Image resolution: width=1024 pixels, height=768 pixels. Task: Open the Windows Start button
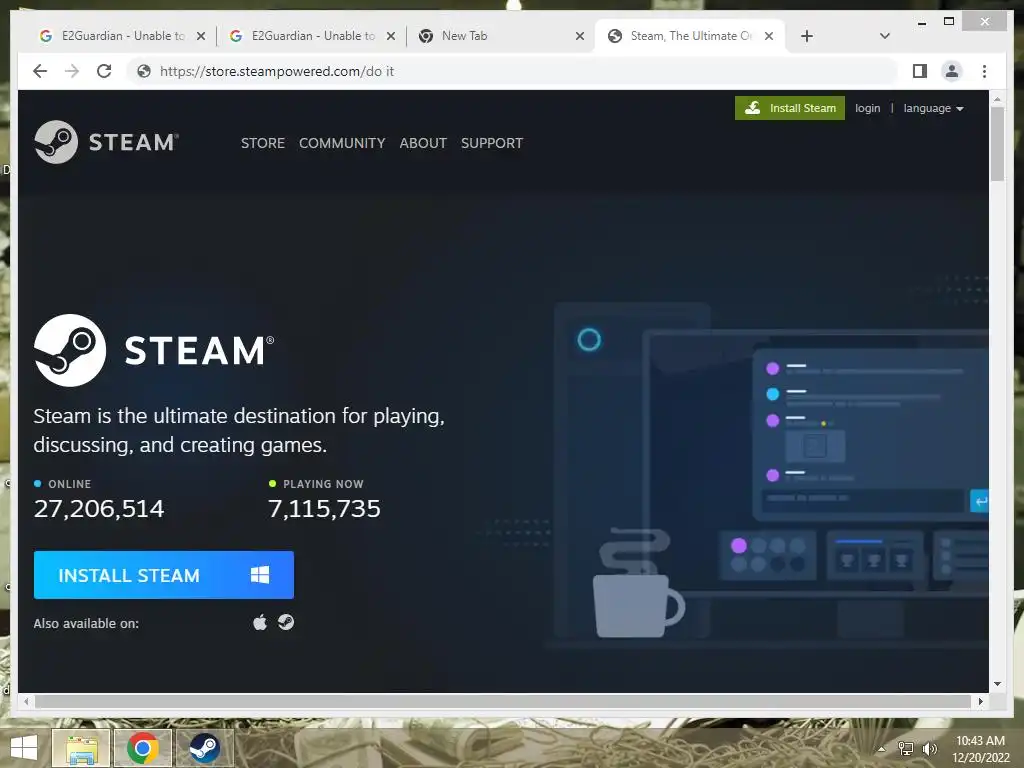24,748
